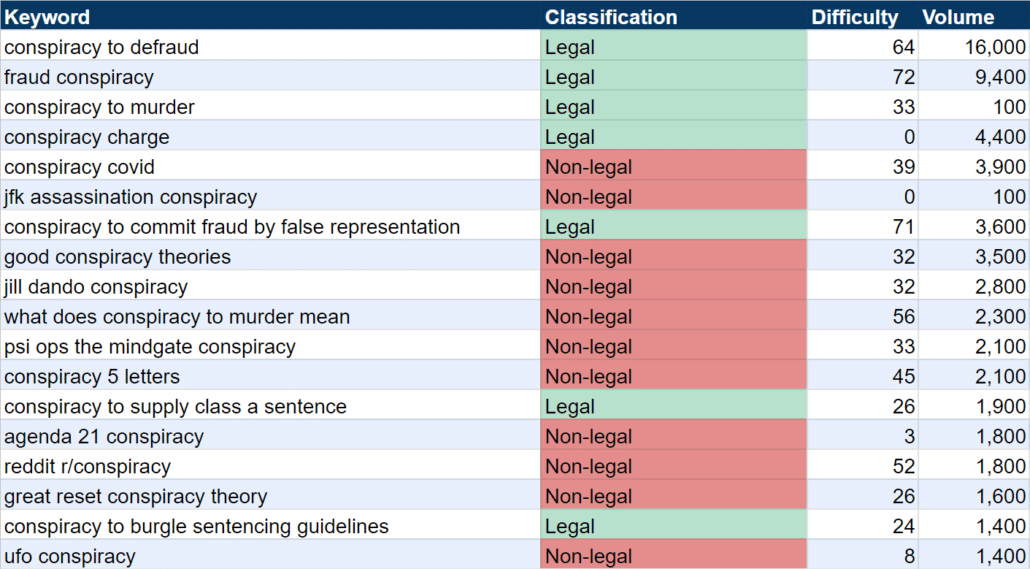Click 'what does conspiracy to murder mean'
The width and height of the screenshot is (1030, 569).
270,317
